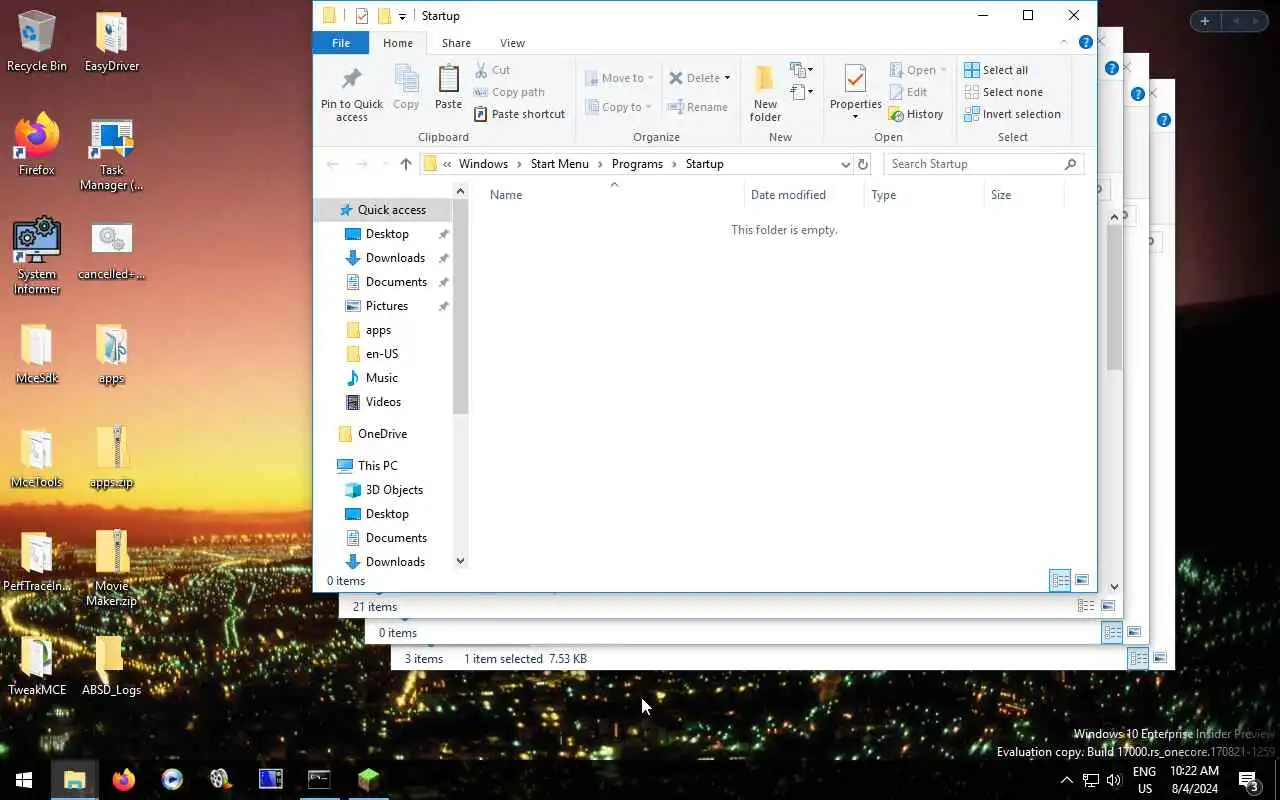The height and width of the screenshot is (800, 1280).
Task: Click the search magnifier icon
Action: pos(1070,164)
